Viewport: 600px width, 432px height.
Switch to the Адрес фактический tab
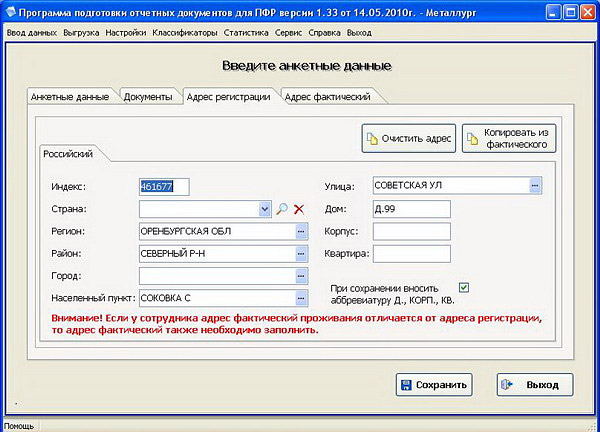tap(328, 97)
